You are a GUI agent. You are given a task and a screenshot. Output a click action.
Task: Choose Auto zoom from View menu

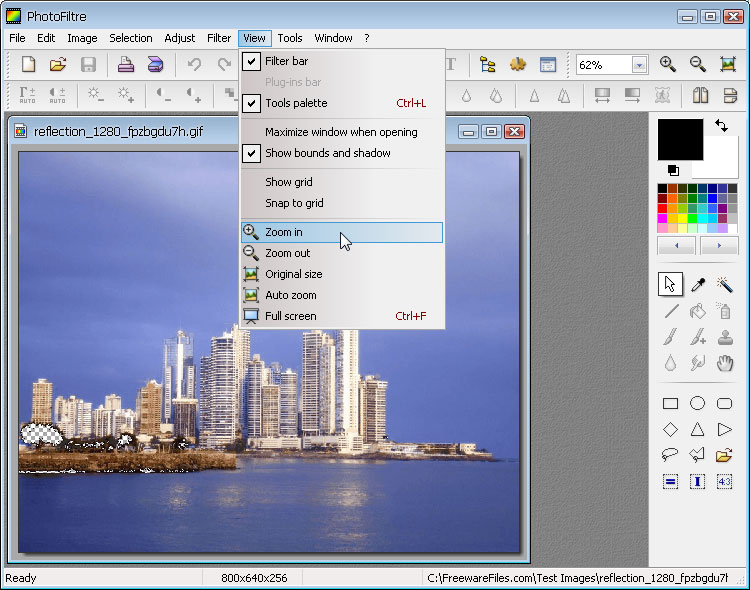coord(343,295)
